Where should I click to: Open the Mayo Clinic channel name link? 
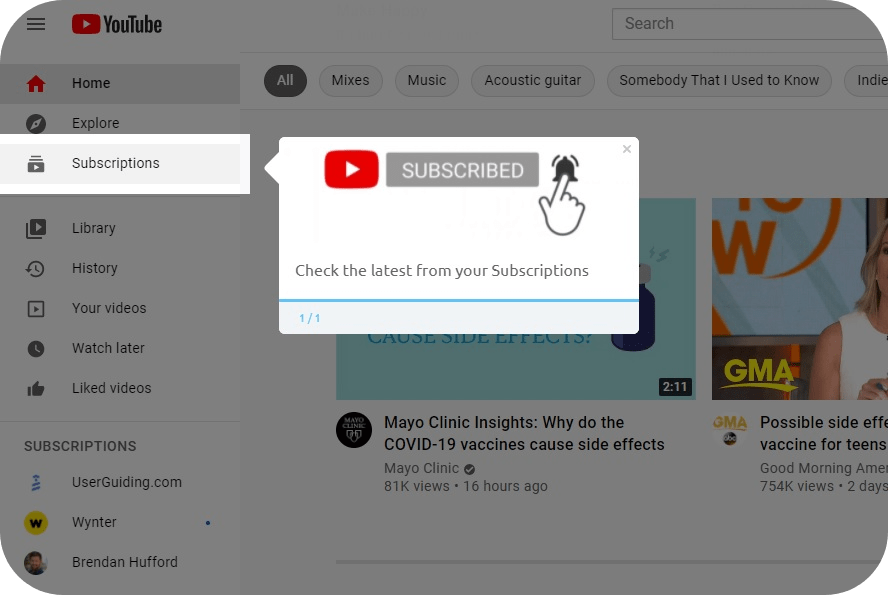(421, 468)
